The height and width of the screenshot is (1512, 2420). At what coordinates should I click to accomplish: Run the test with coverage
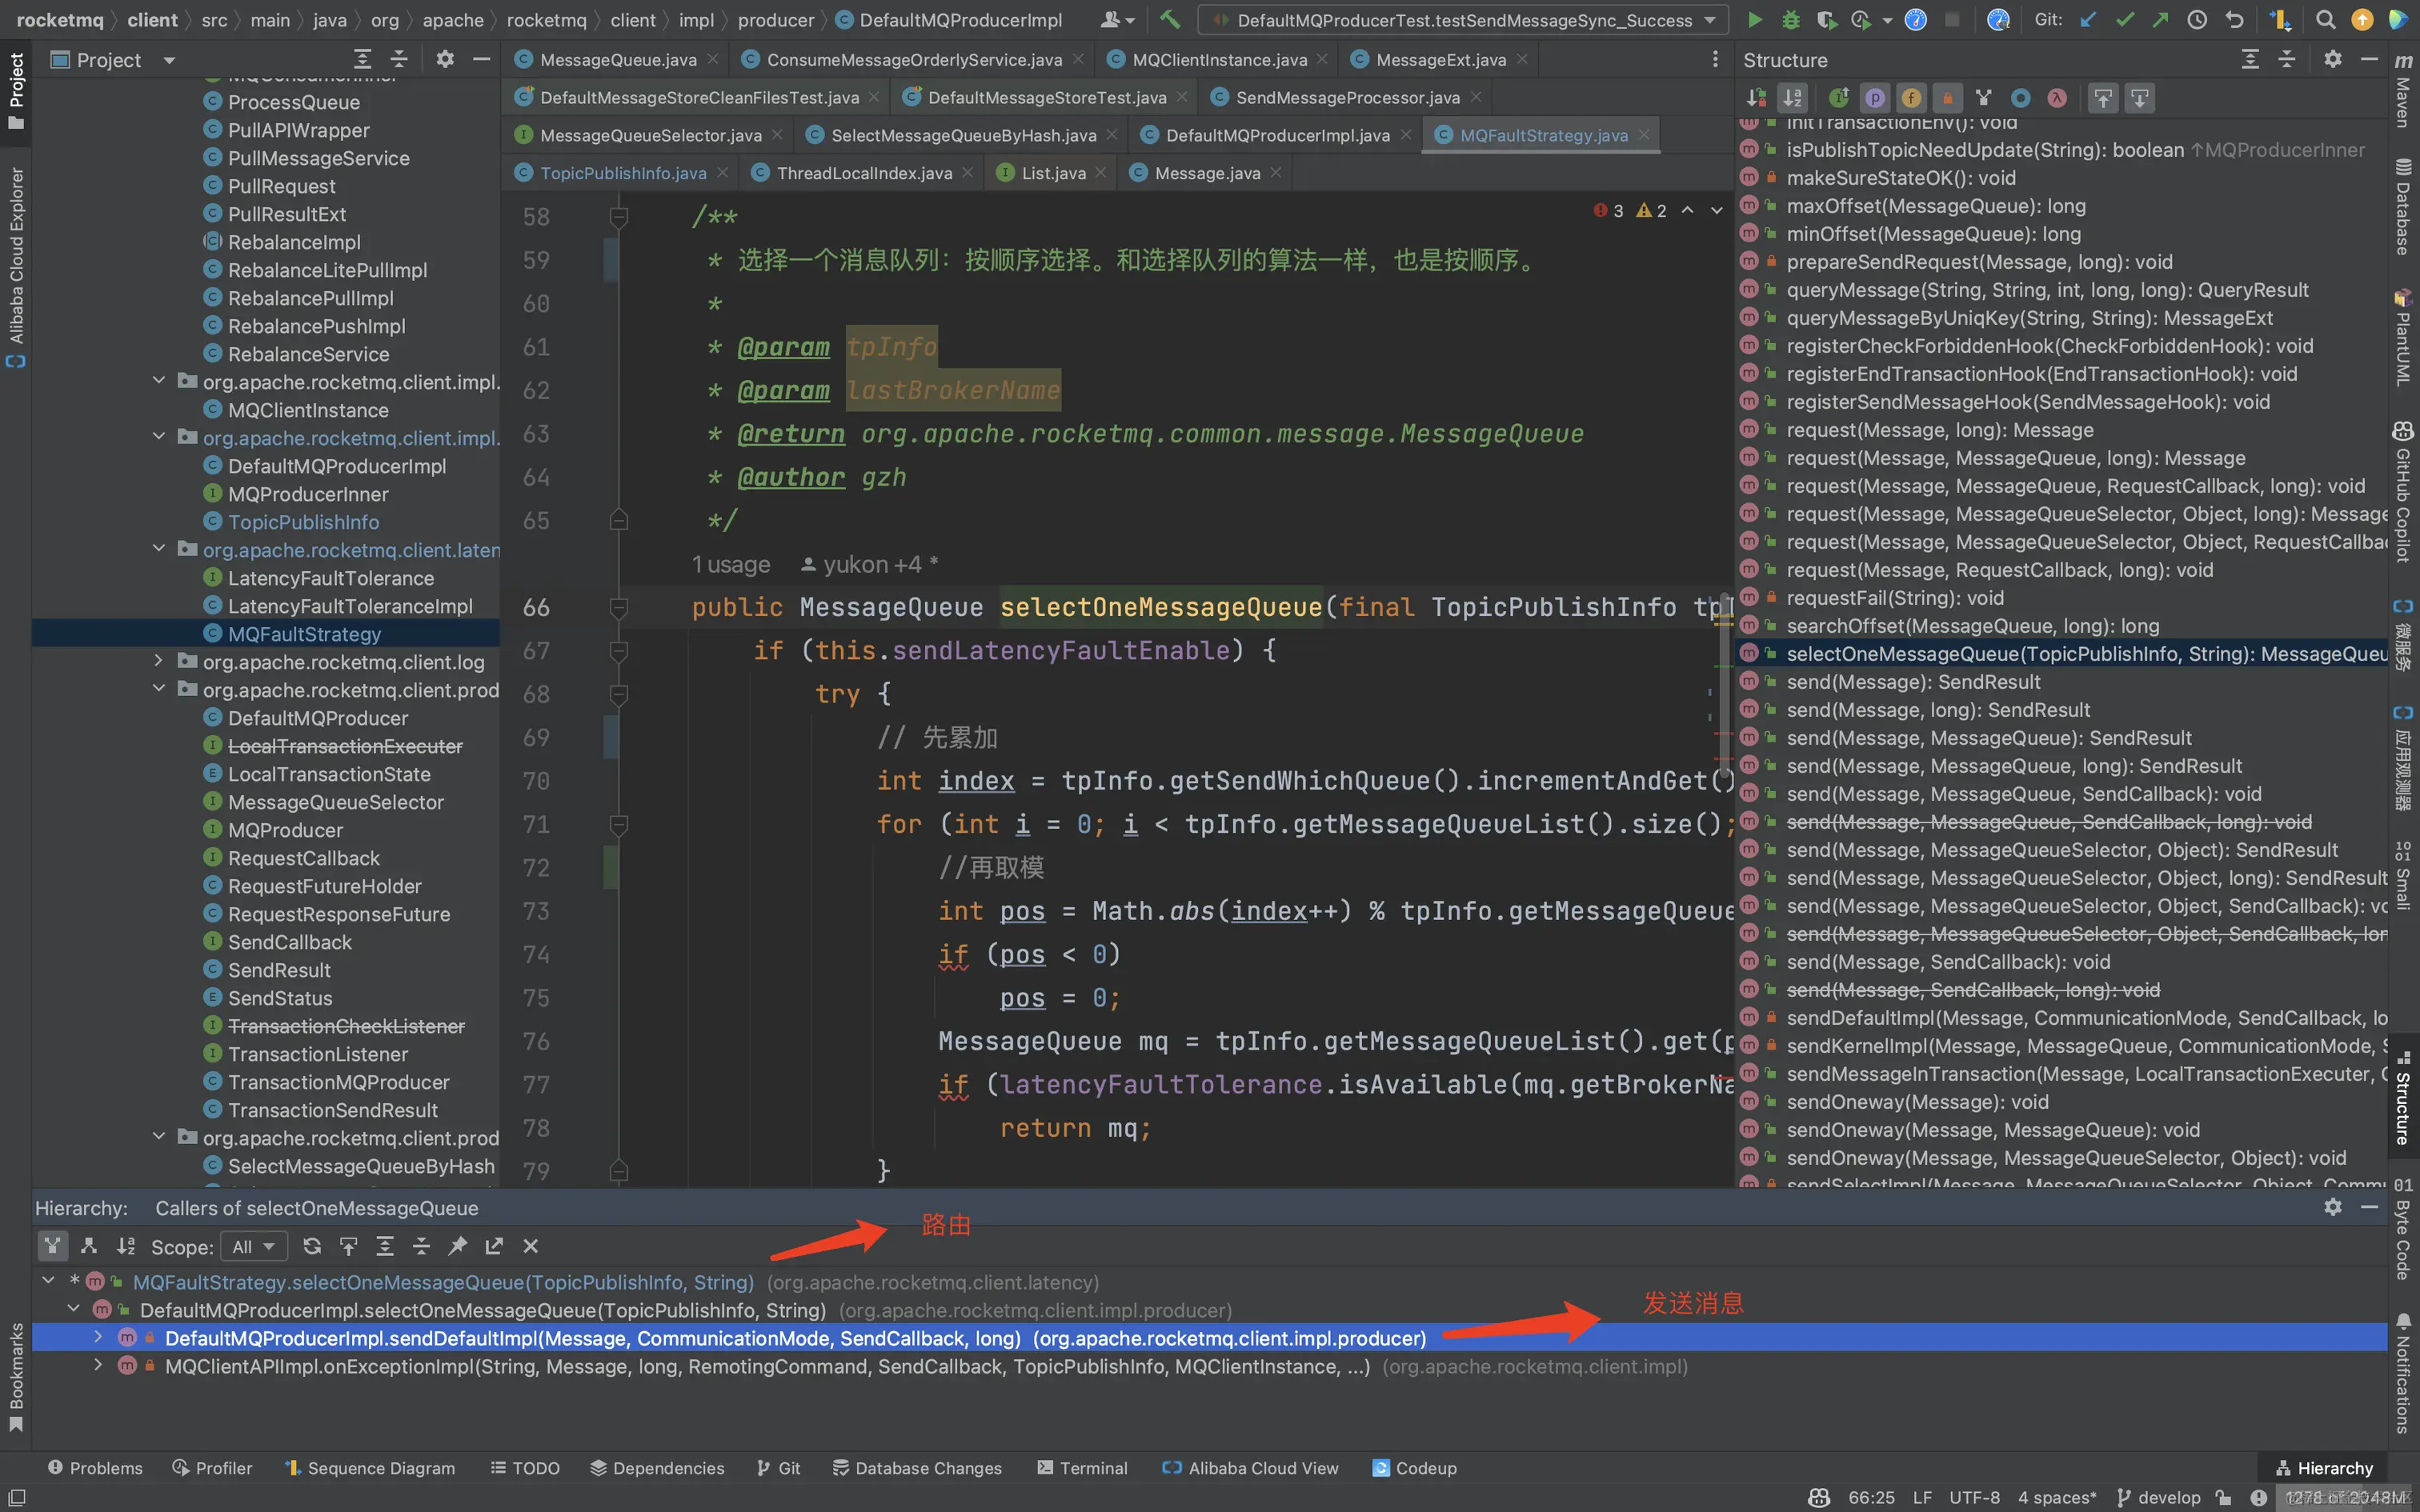[x=1826, y=20]
